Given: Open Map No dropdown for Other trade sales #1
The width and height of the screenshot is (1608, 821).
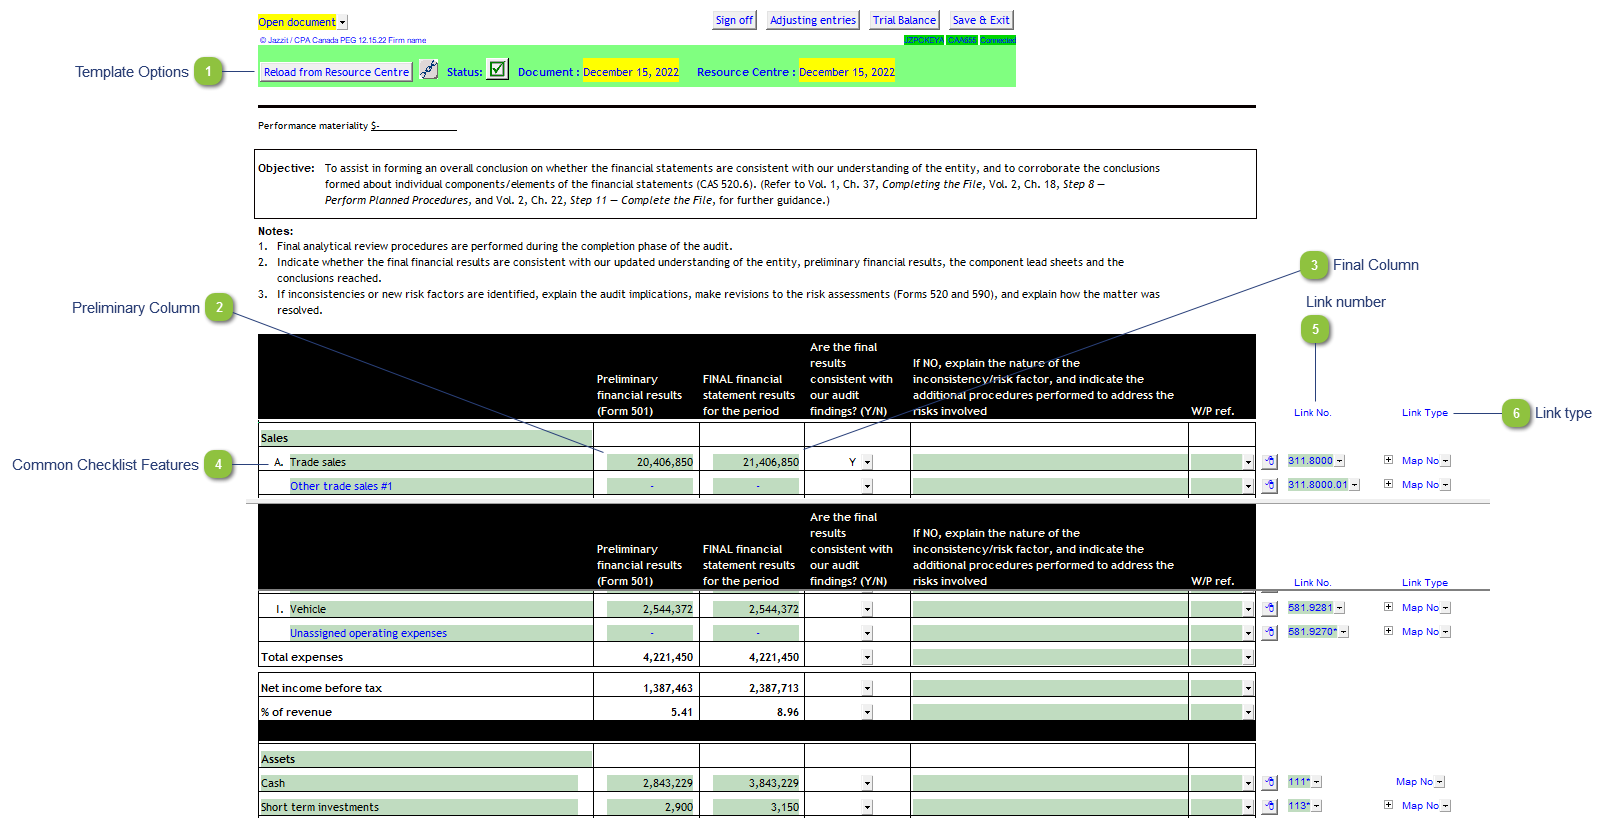Looking at the screenshot, I should click(x=1446, y=485).
